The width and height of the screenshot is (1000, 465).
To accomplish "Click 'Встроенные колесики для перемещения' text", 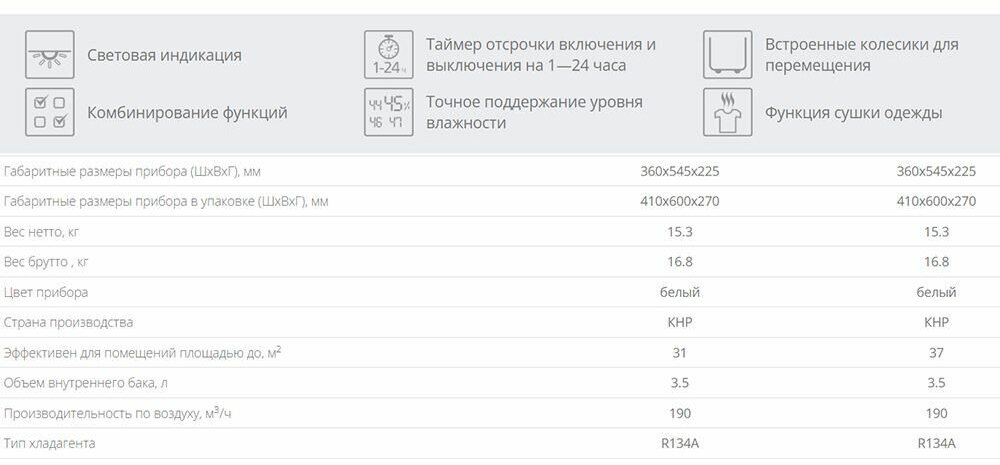I will click(862, 55).
